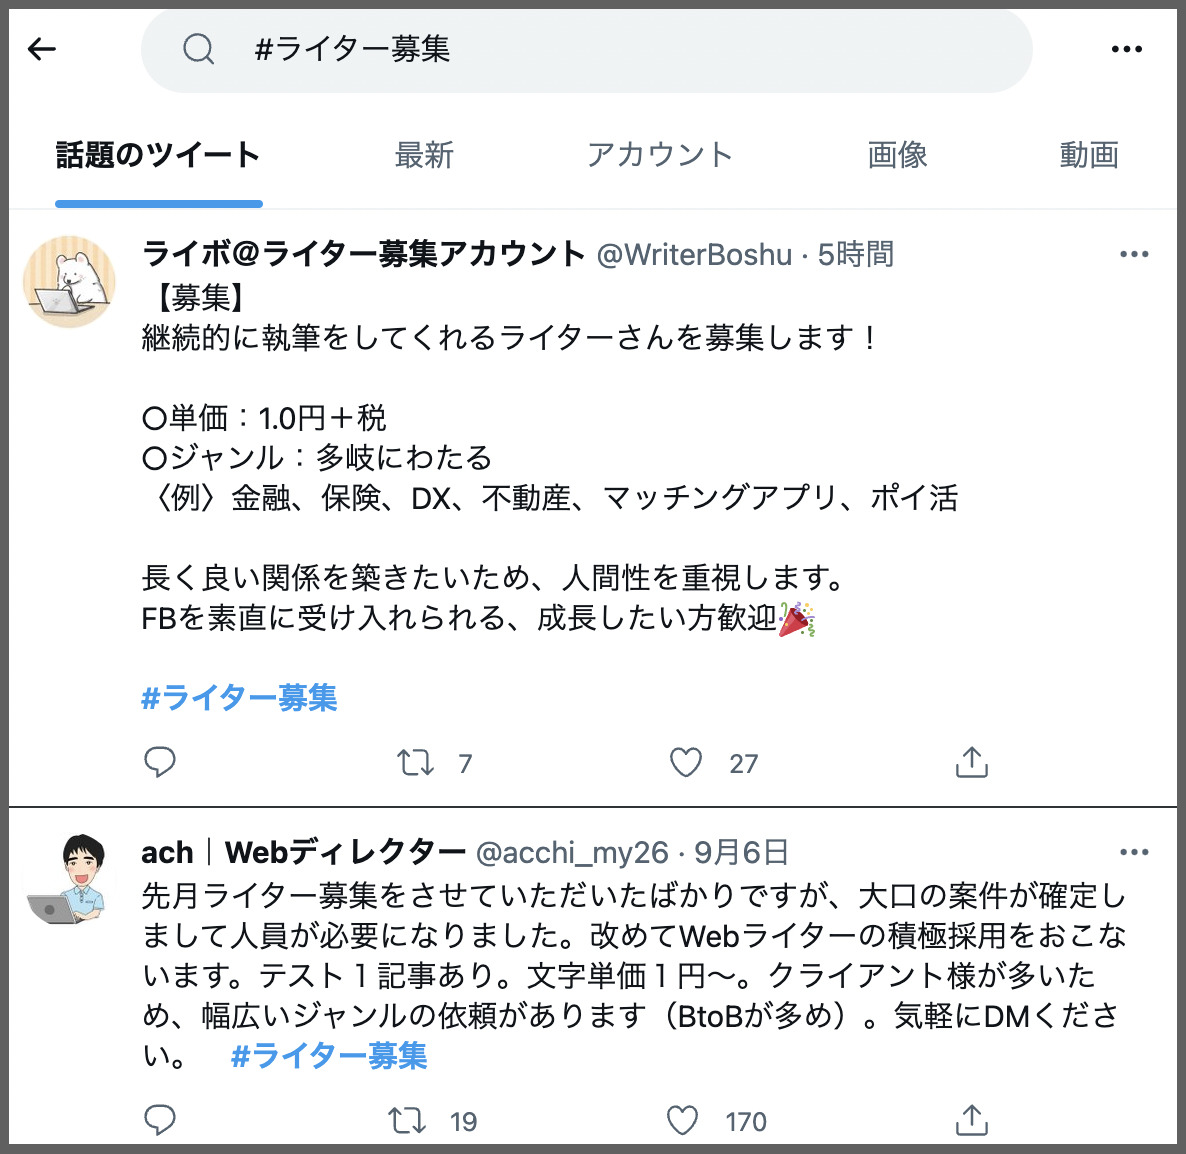The height and width of the screenshot is (1154, 1186).
Task: Switch to the アカウント tab
Action: pos(660,155)
